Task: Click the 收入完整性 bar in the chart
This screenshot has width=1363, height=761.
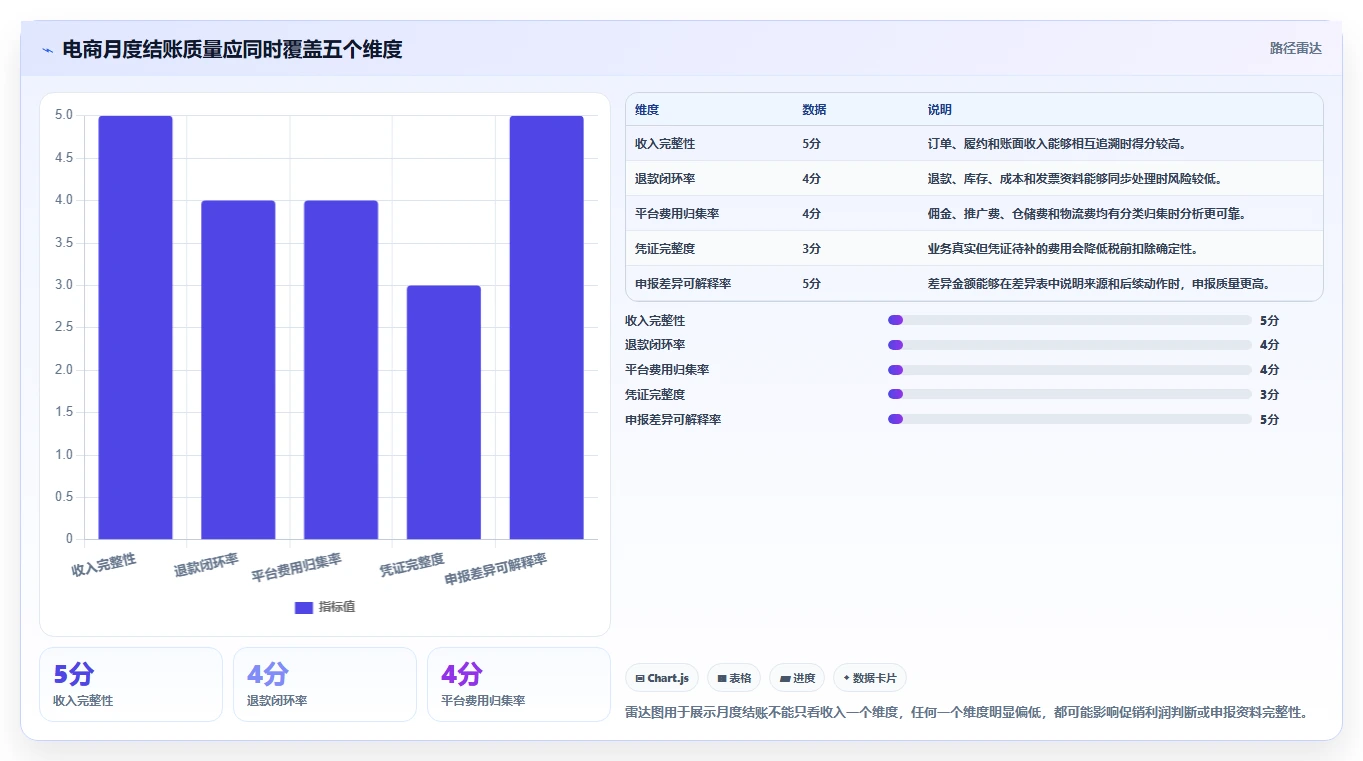Action: click(x=135, y=327)
